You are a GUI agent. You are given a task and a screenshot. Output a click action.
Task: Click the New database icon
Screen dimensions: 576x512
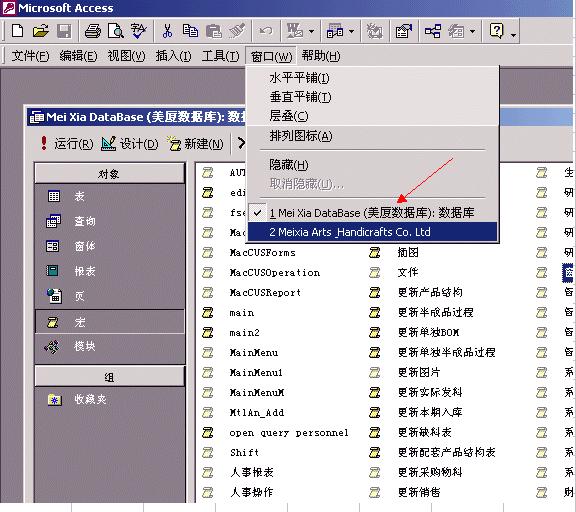(17, 31)
